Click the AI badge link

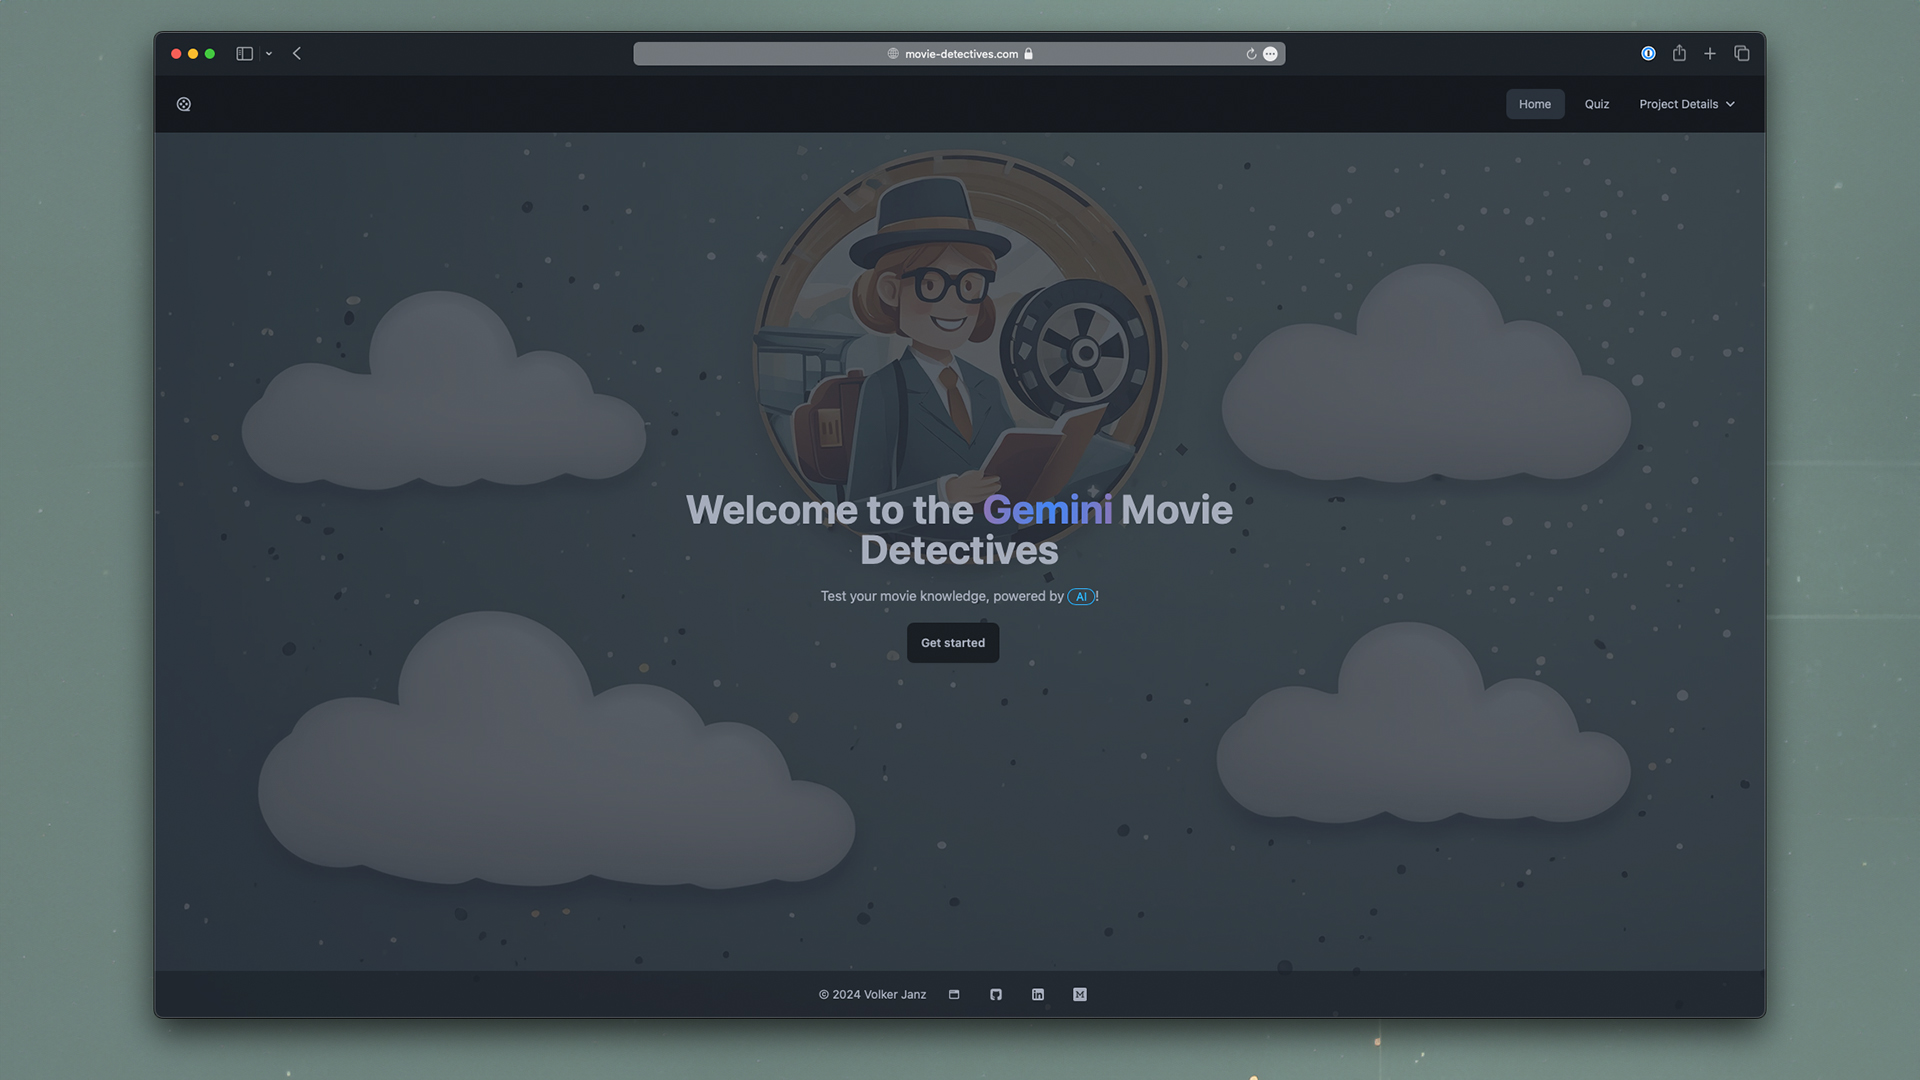pos(1080,597)
